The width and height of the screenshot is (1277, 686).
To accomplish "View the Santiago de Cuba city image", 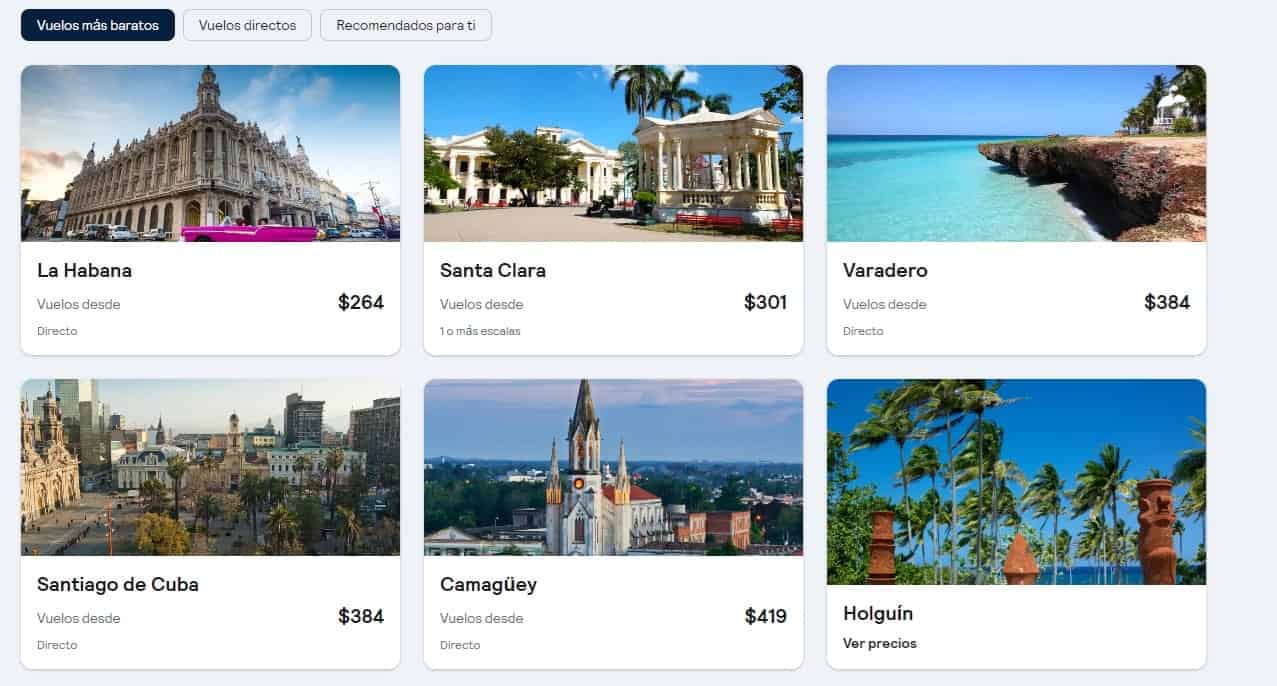I will (210, 467).
